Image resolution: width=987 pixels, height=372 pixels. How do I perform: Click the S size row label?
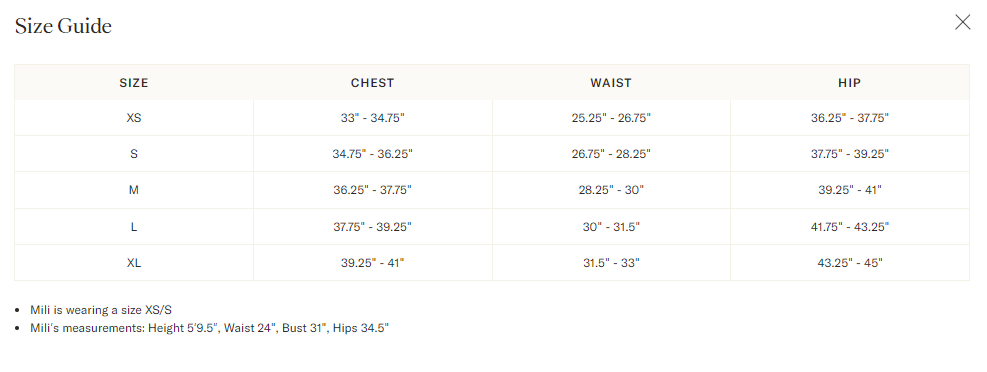click(x=134, y=154)
